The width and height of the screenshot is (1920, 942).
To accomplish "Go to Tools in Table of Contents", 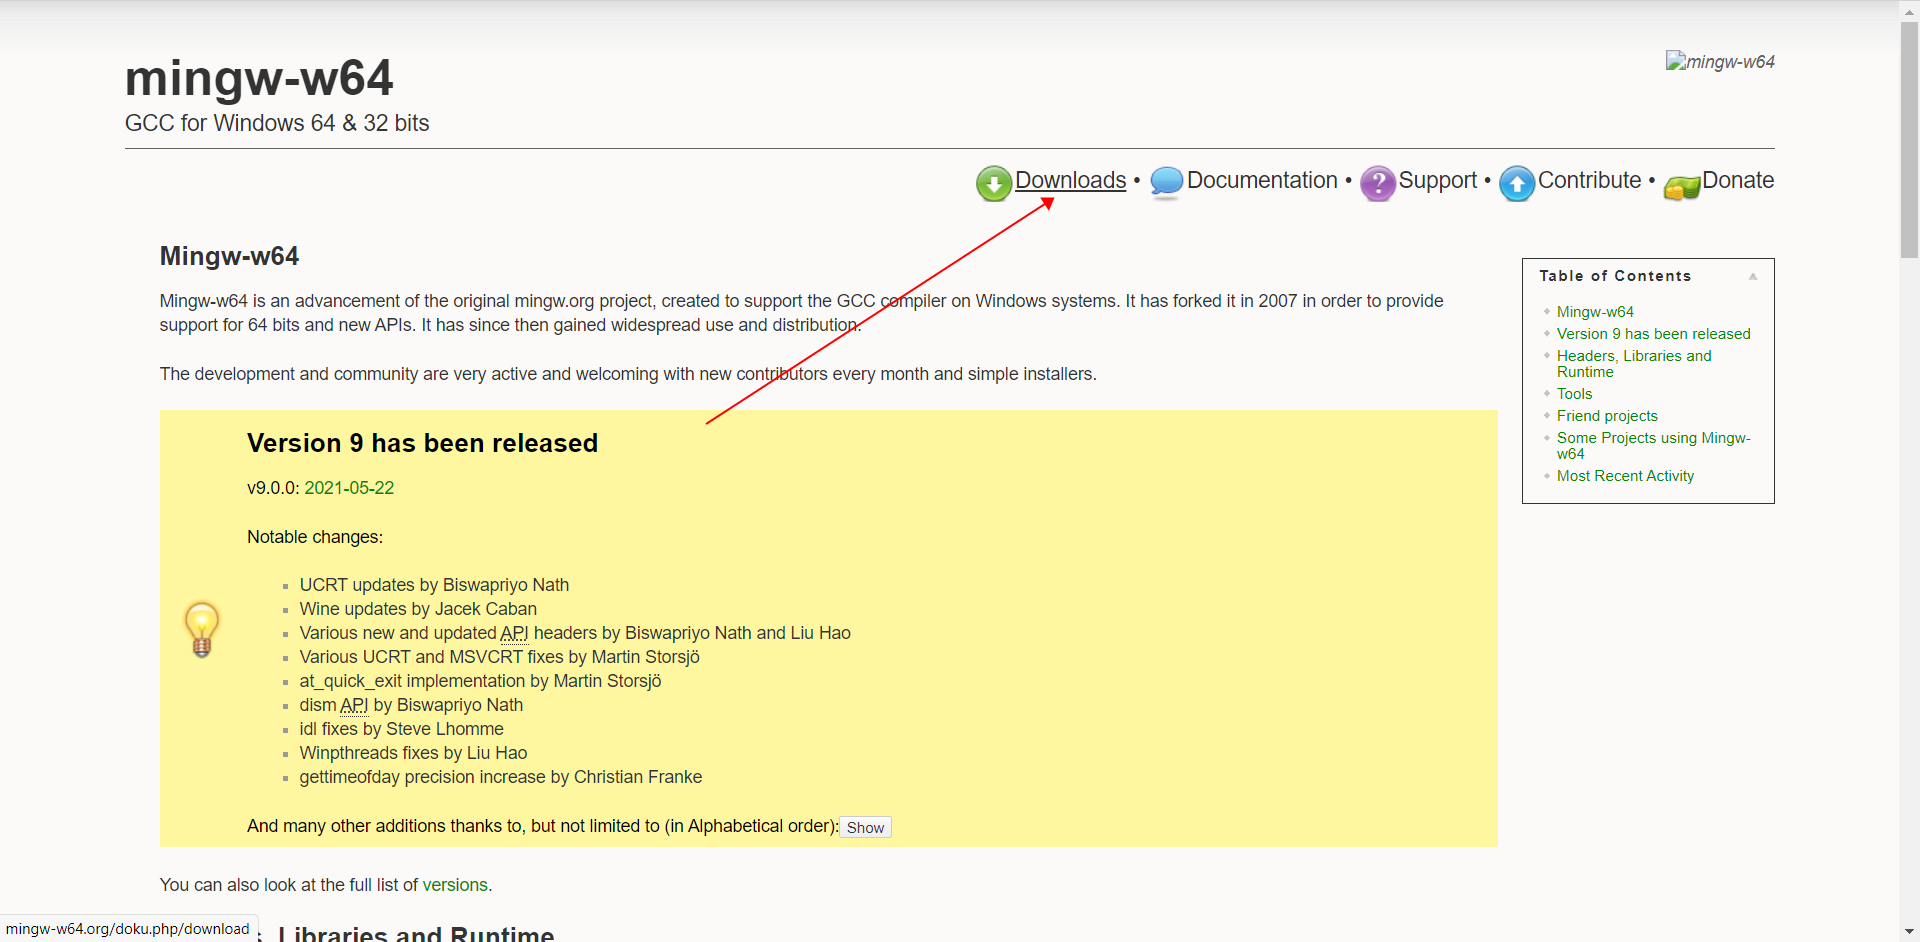I will [1574, 394].
